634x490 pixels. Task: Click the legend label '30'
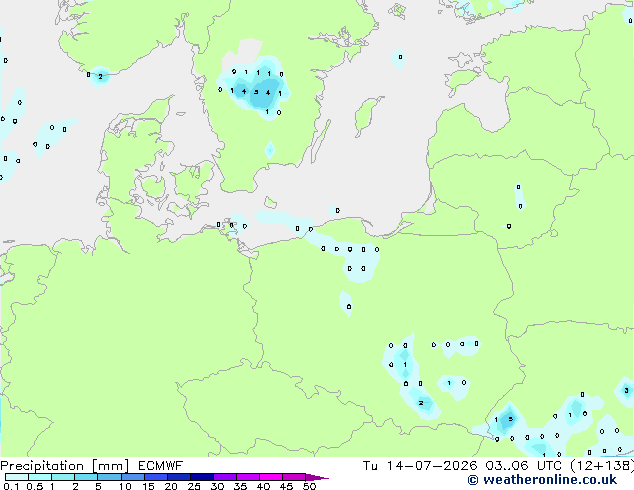pyautogui.click(x=217, y=486)
